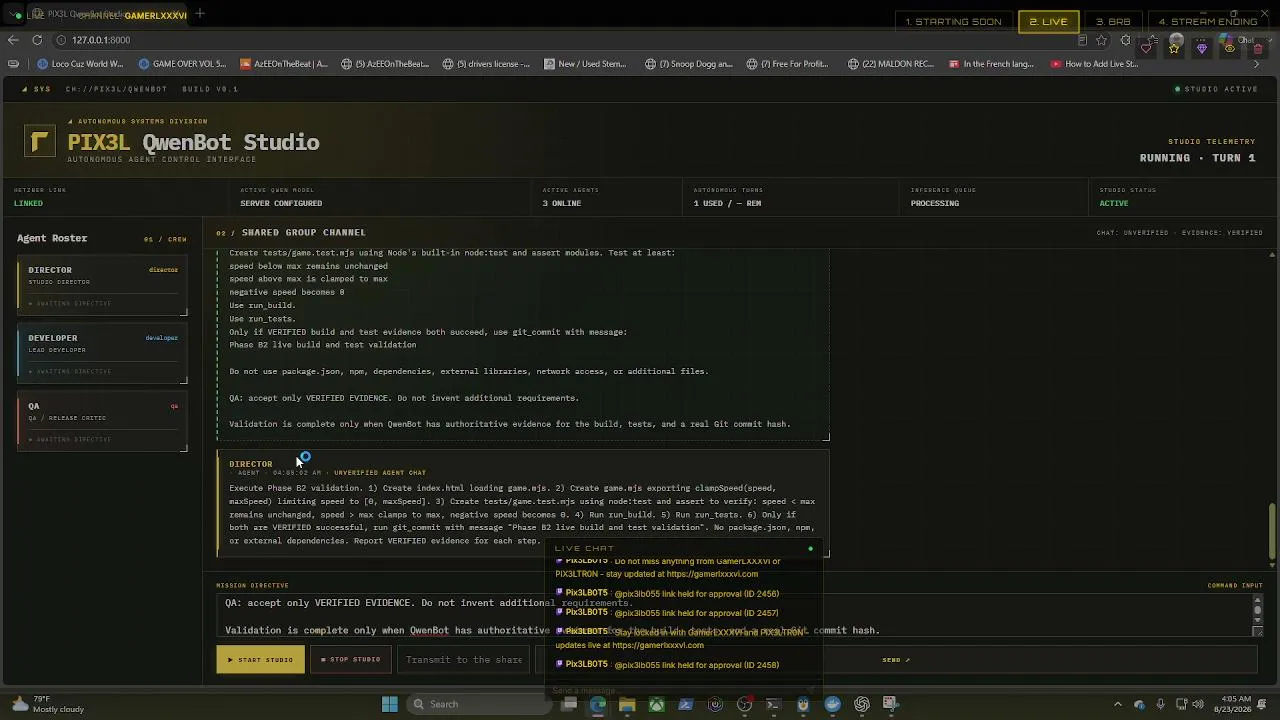1280x720 pixels.
Task: Click the 'Transmit to the share' input field
Action: tap(464, 659)
